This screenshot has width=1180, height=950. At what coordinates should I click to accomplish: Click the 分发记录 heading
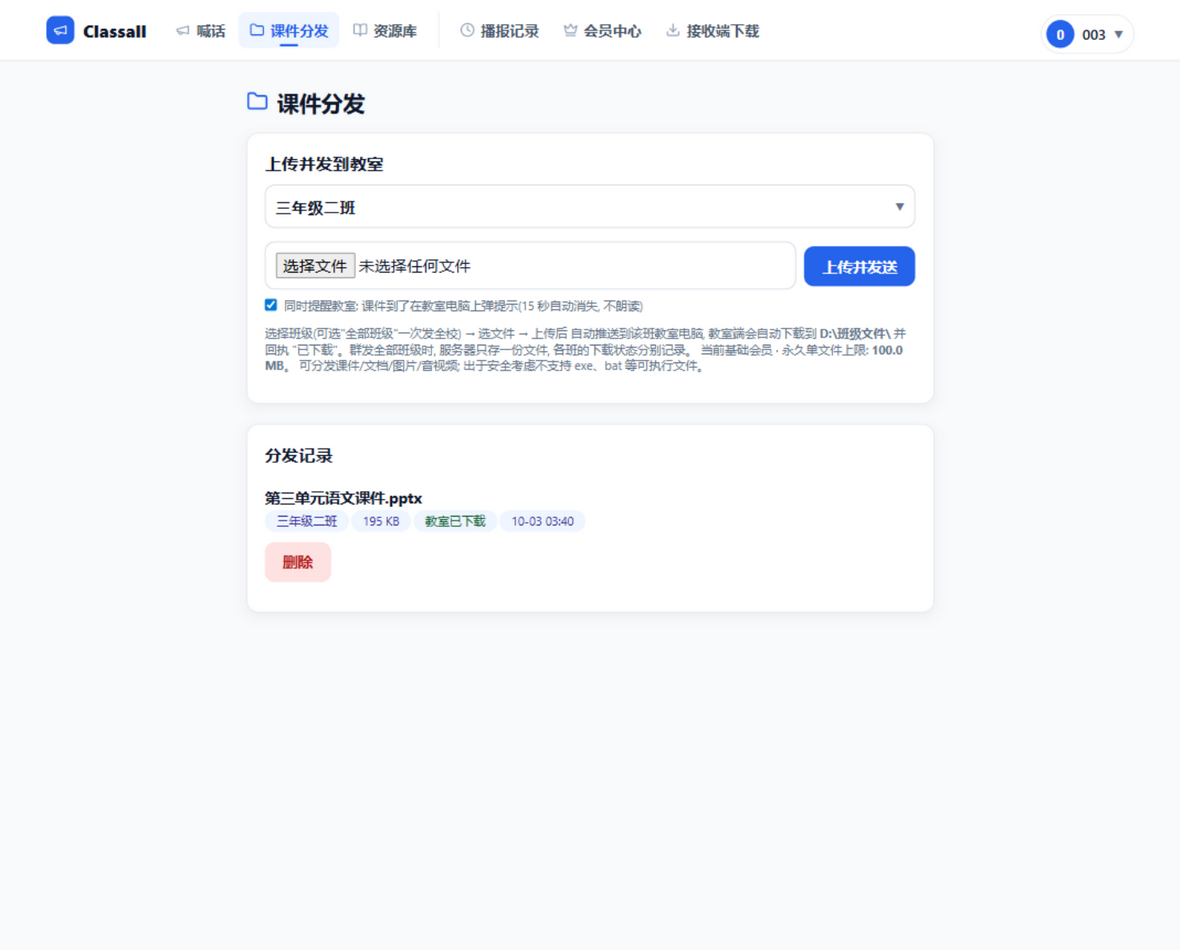299,456
